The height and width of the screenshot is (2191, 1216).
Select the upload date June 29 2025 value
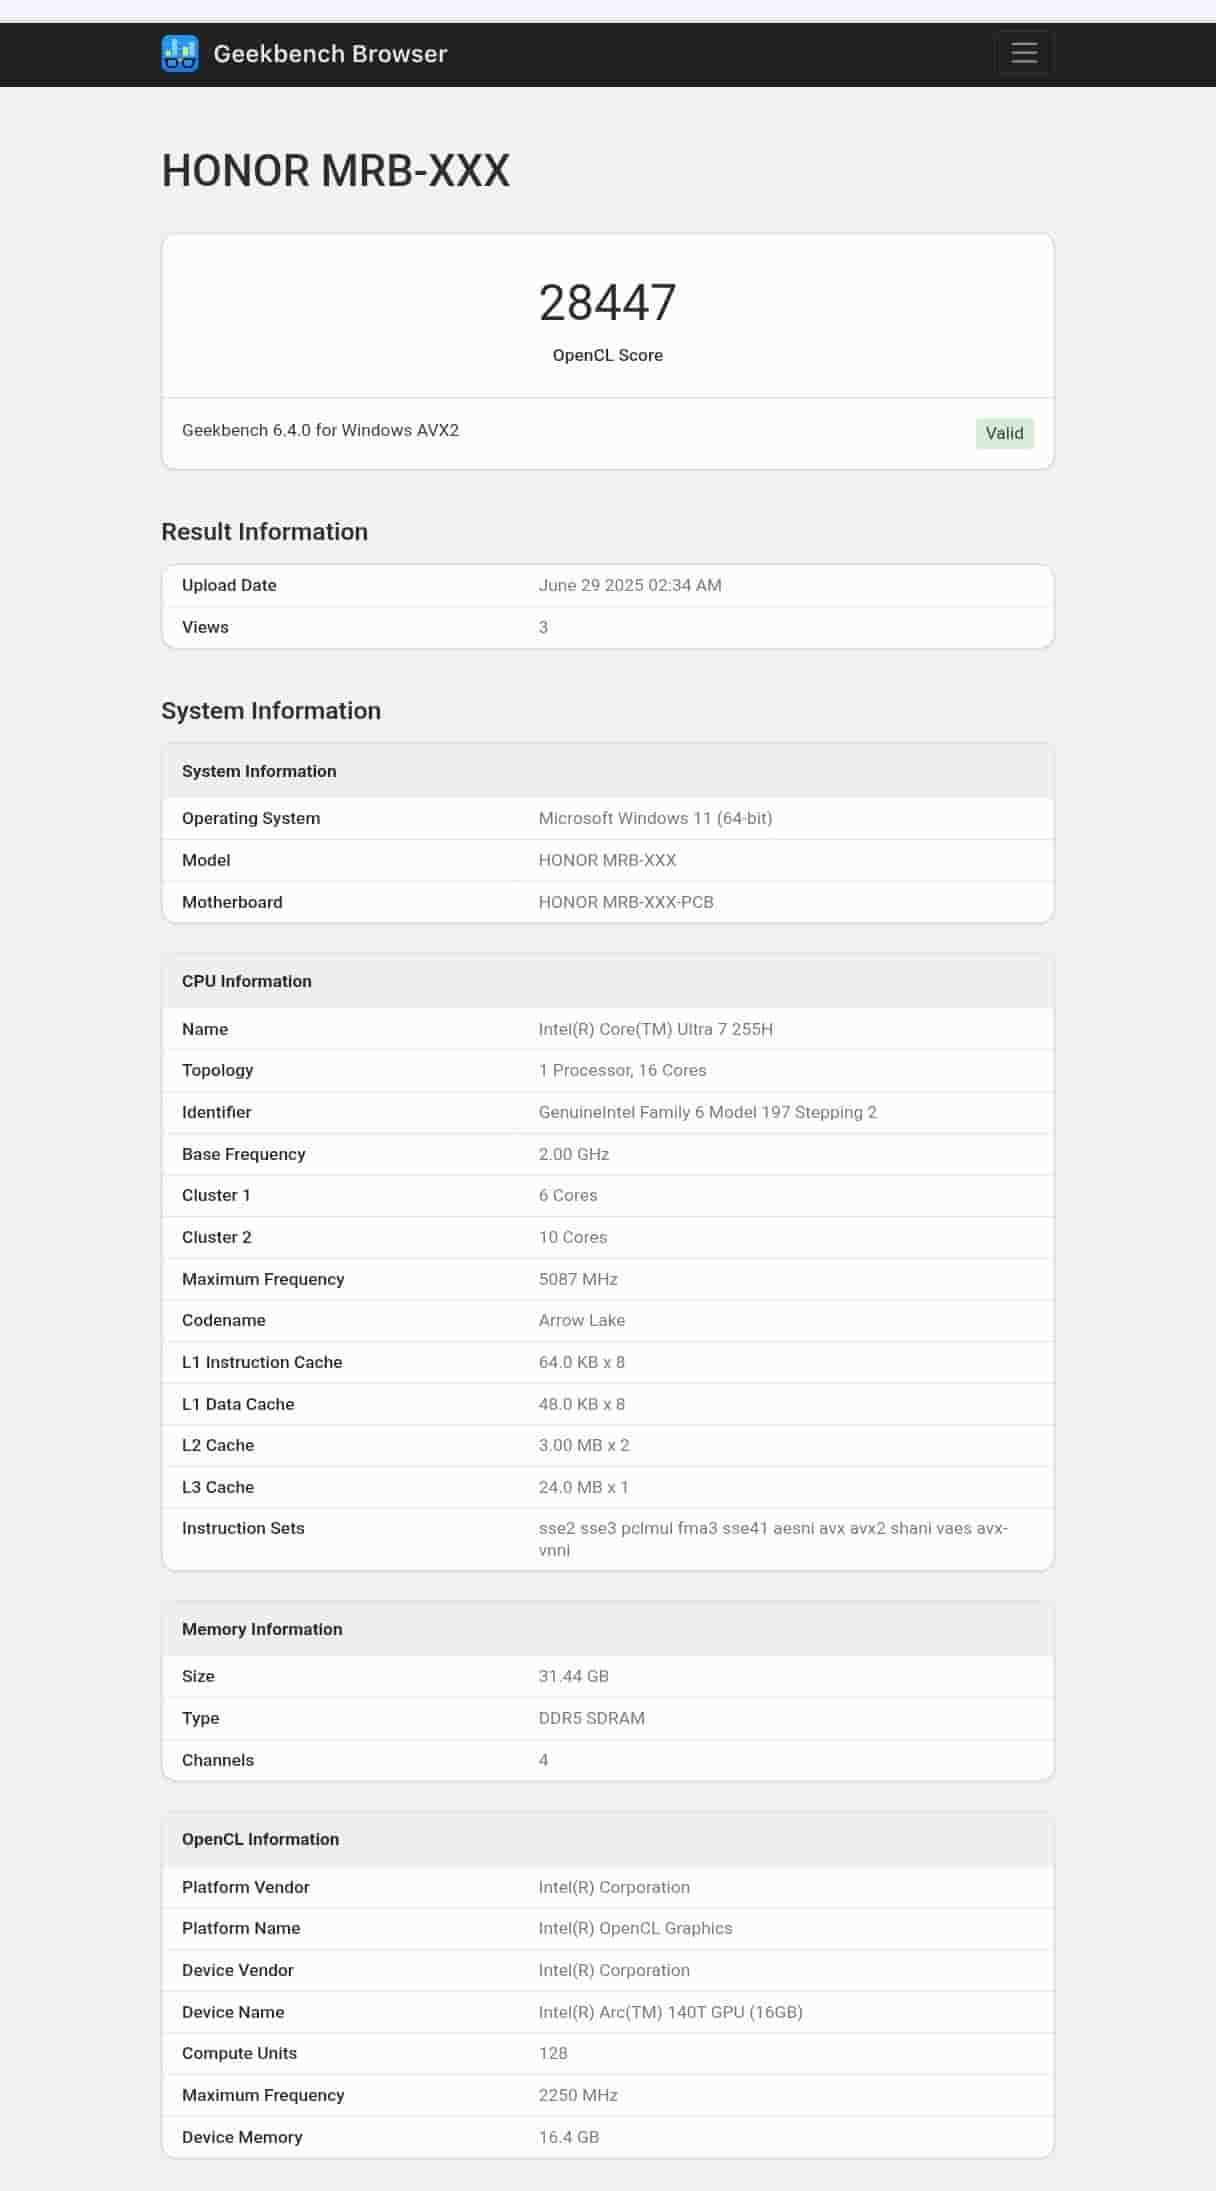(629, 585)
